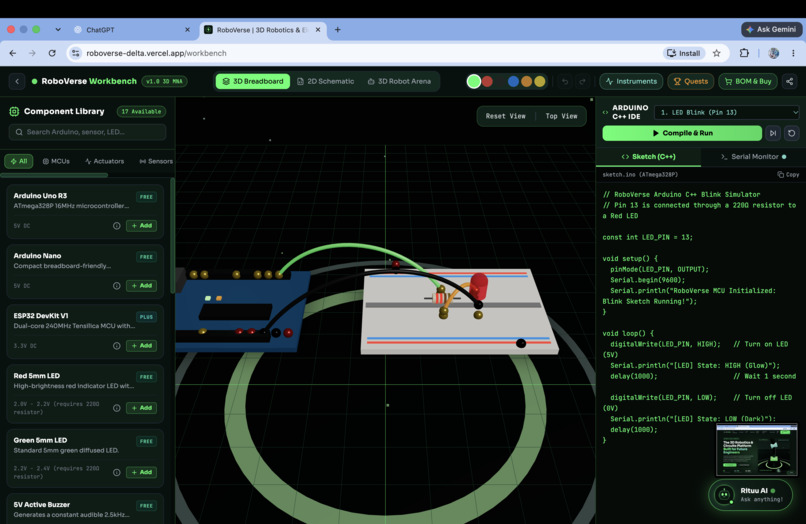Image resolution: width=806 pixels, height=524 pixels.
Task: Click the back arrow beside RoboVerse Workbench
Action: 17,81
